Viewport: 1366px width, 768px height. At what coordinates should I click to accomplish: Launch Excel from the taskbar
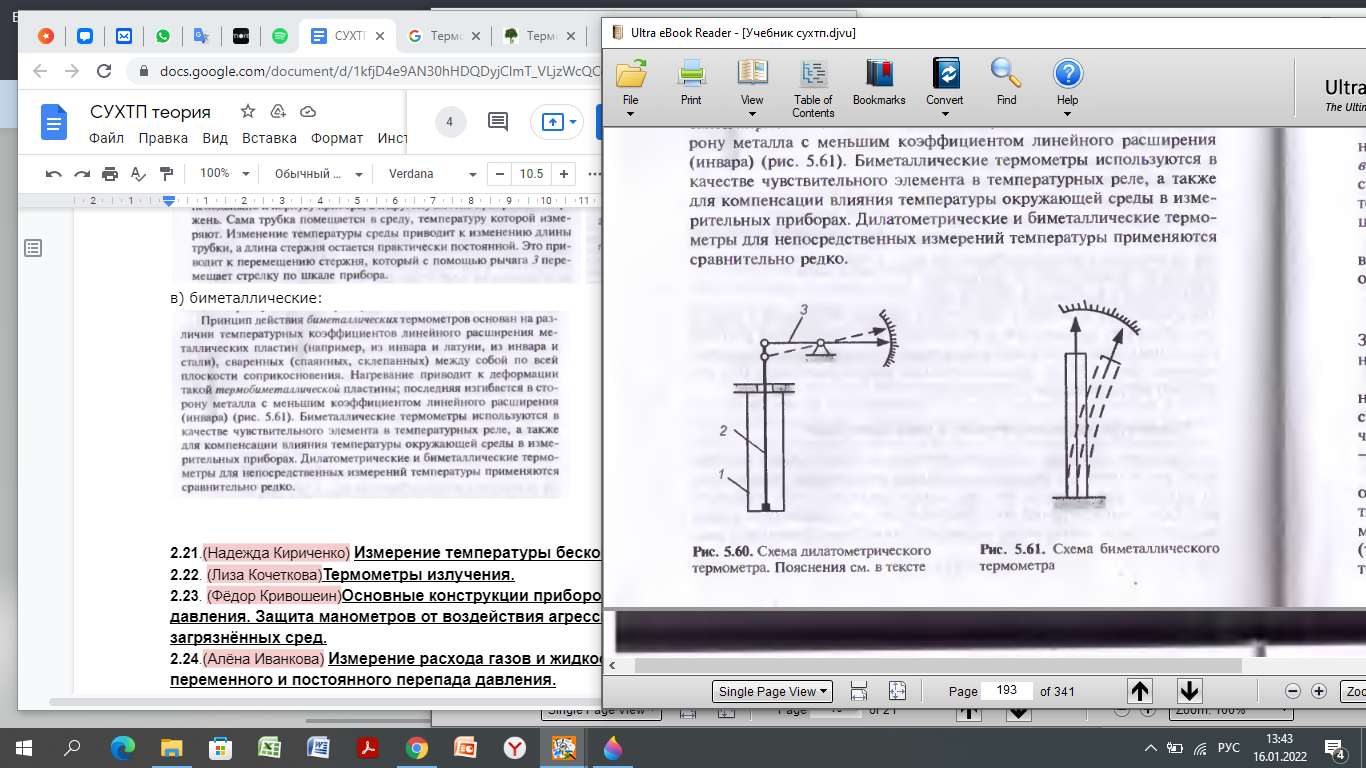pos(269,747)
